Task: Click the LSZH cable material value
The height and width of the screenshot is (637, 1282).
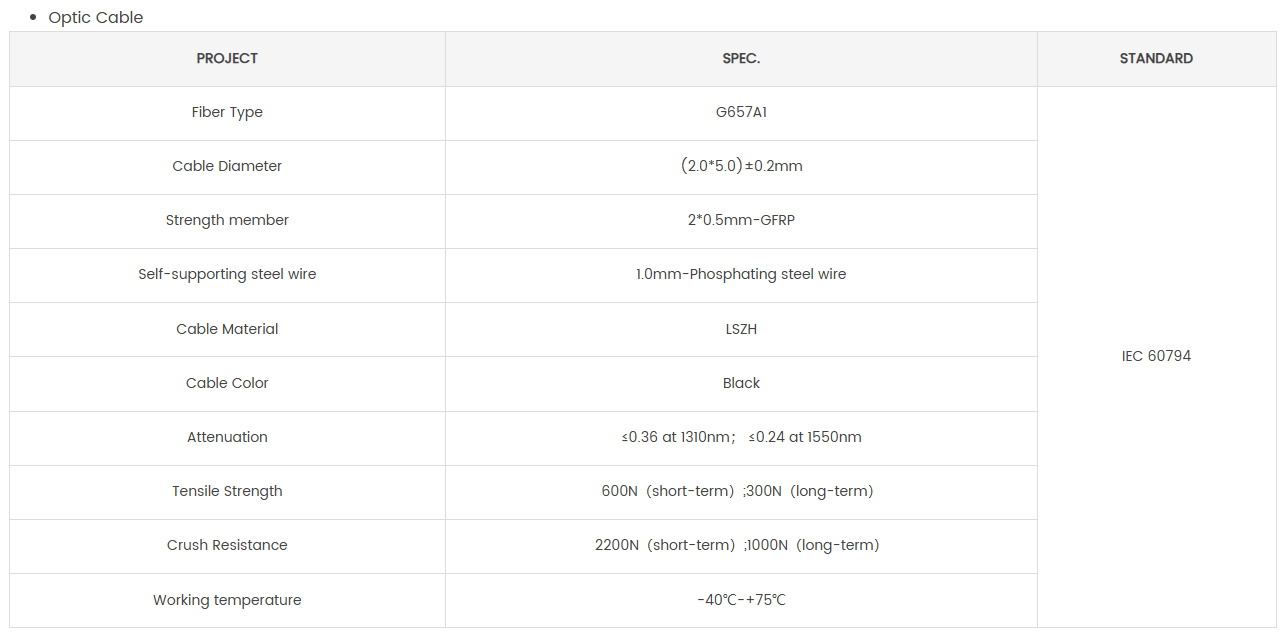Action: [741, 329]
